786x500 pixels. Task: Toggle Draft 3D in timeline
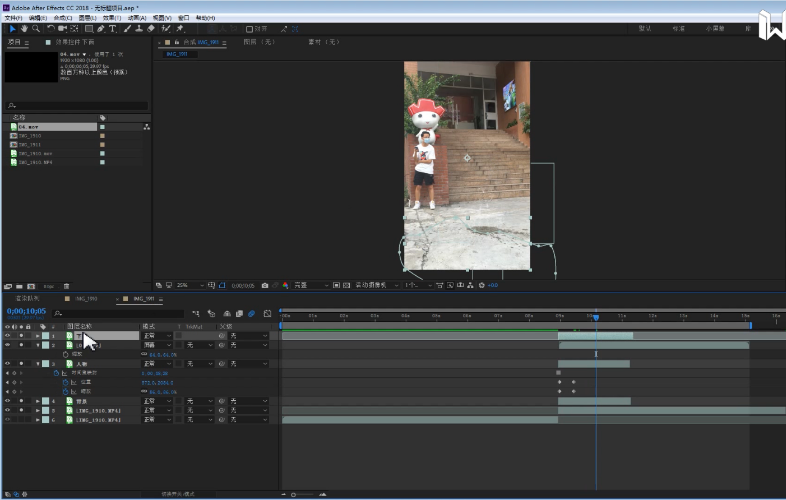coord(211,313)
